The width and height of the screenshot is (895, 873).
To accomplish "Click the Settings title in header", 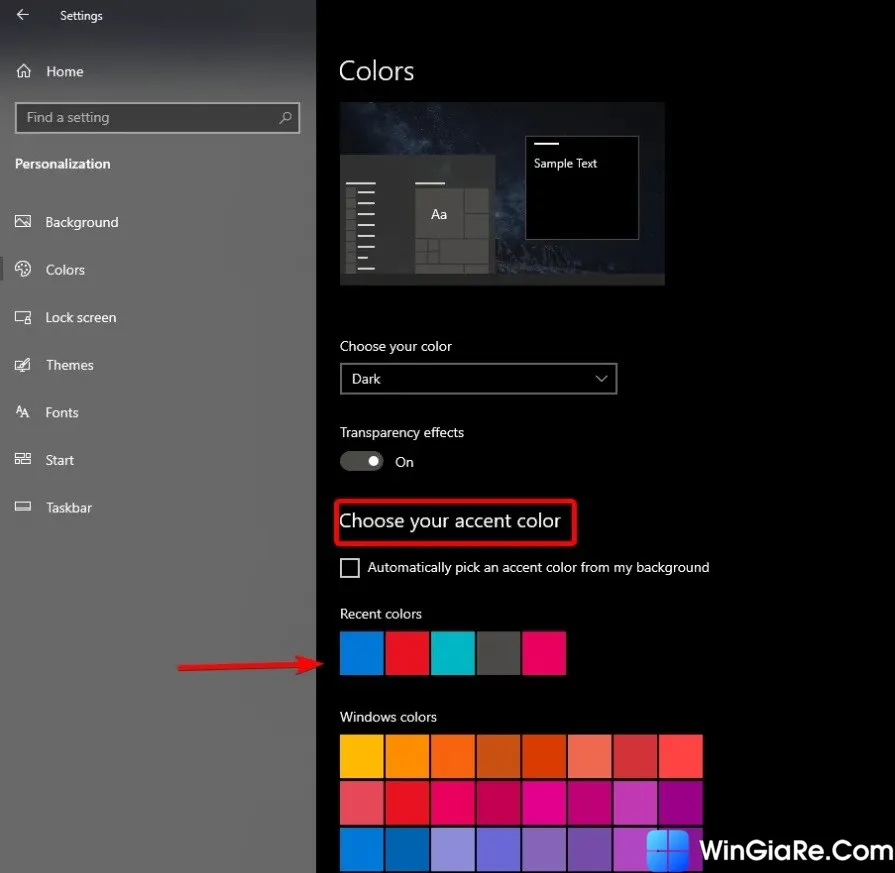I will [81, 15].
